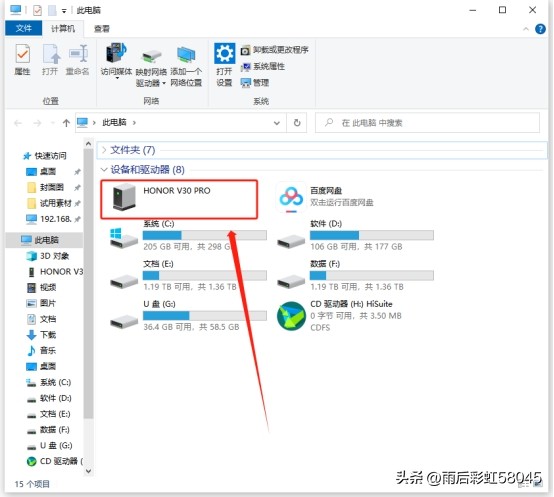Click the Map network drive (映射网络驱动器) icon
The height and width of the screenshot is (497, 554).
[151, 67]
